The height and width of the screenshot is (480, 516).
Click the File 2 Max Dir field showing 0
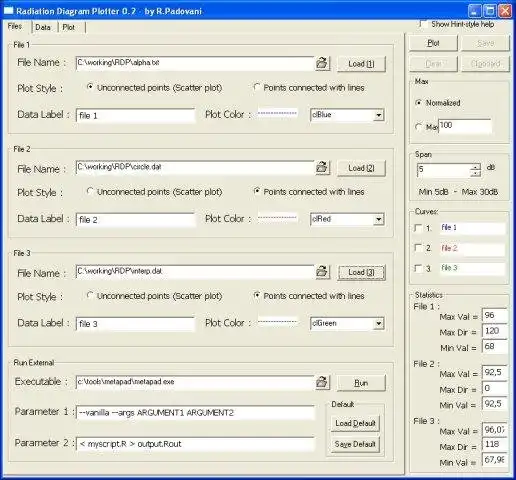[x=495, y=388]
